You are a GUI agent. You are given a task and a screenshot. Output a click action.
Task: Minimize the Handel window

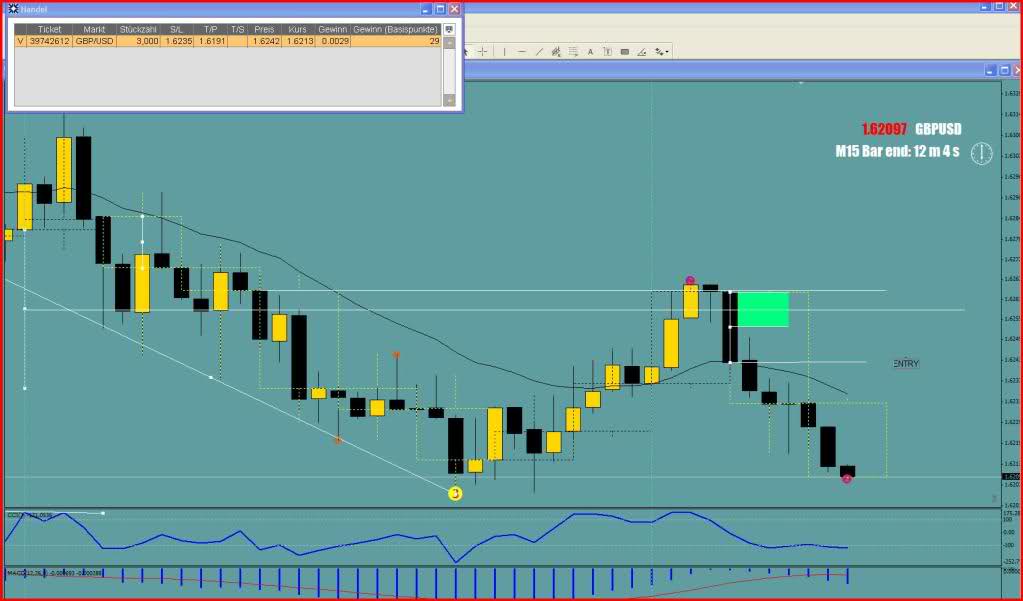point(426,8)
